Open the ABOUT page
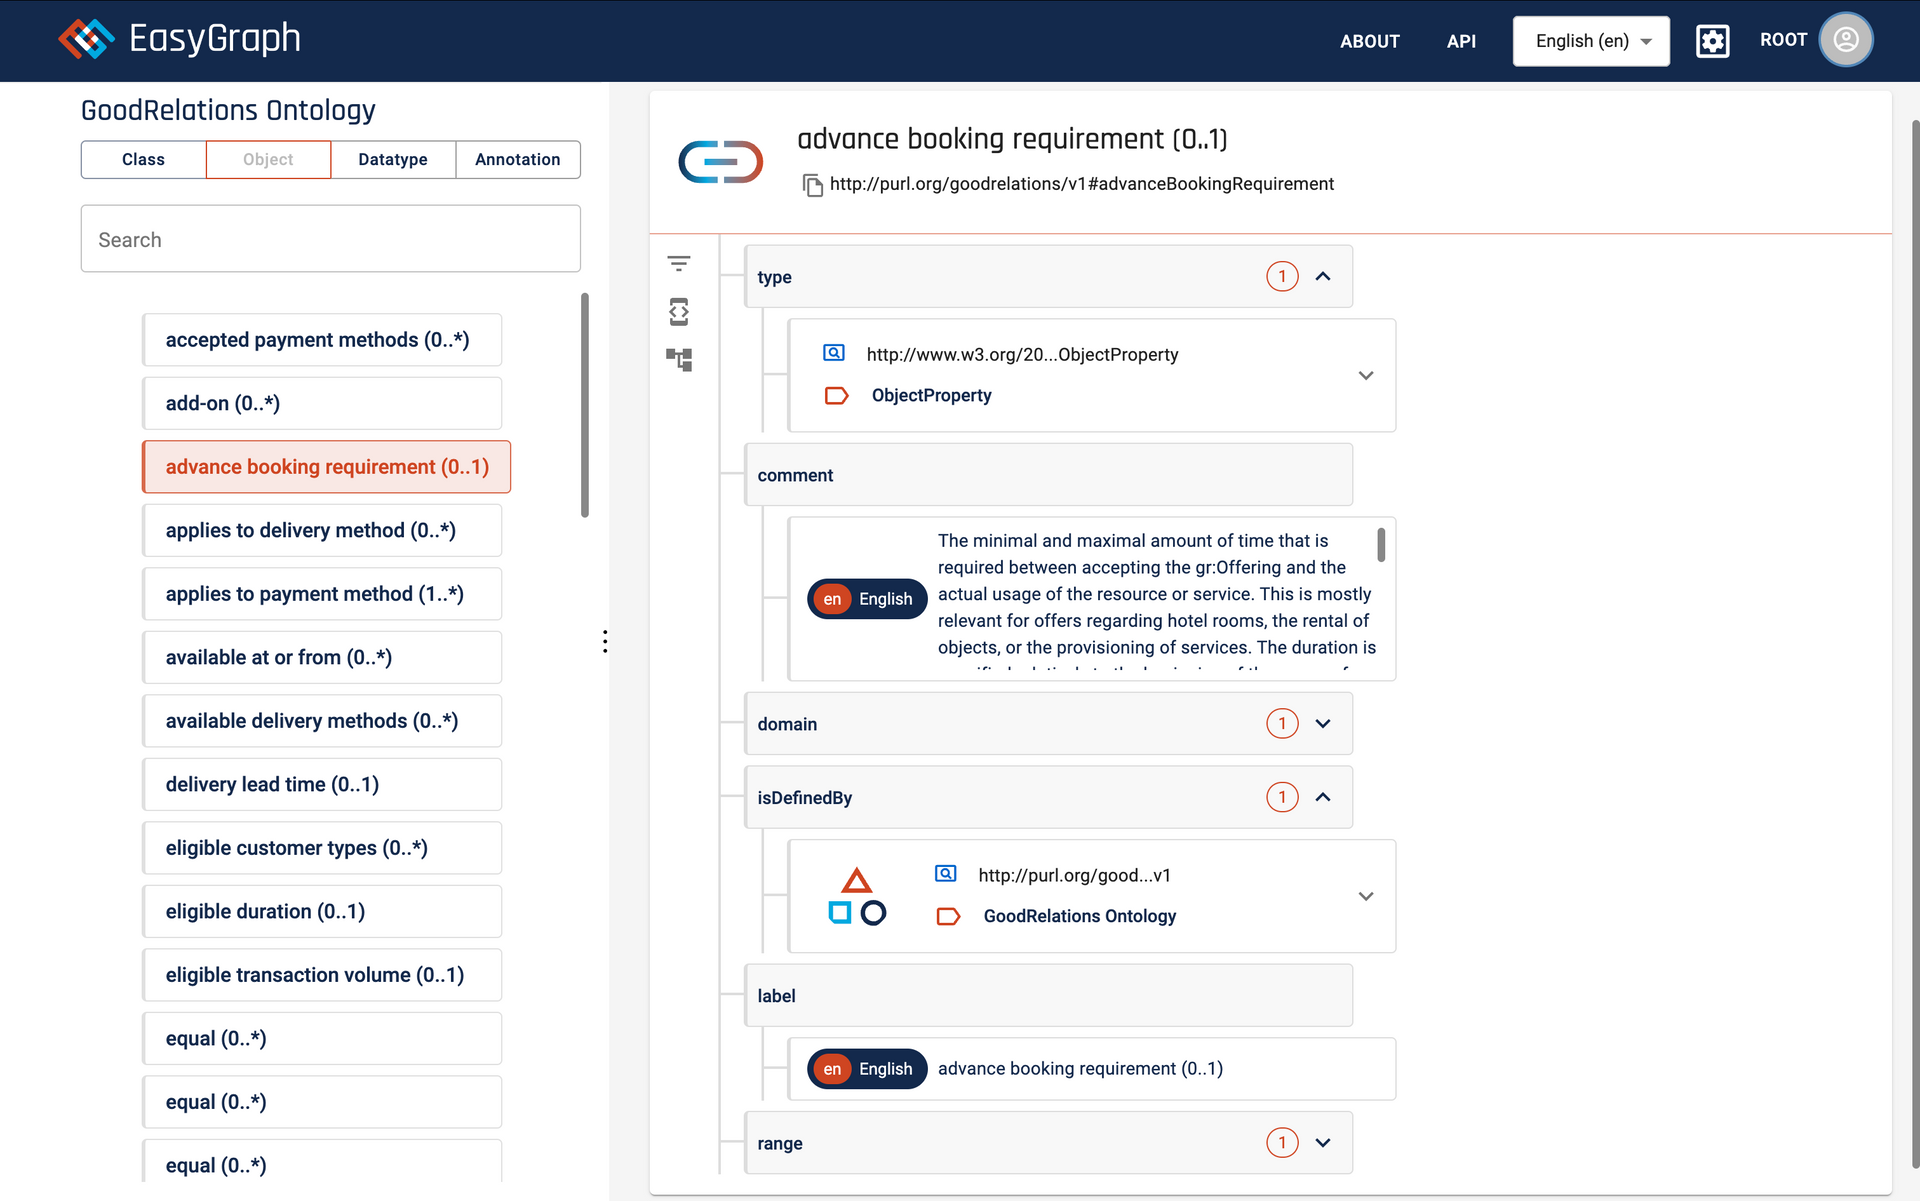This screenshot has height=1201, width=1920. point(1369,41)
